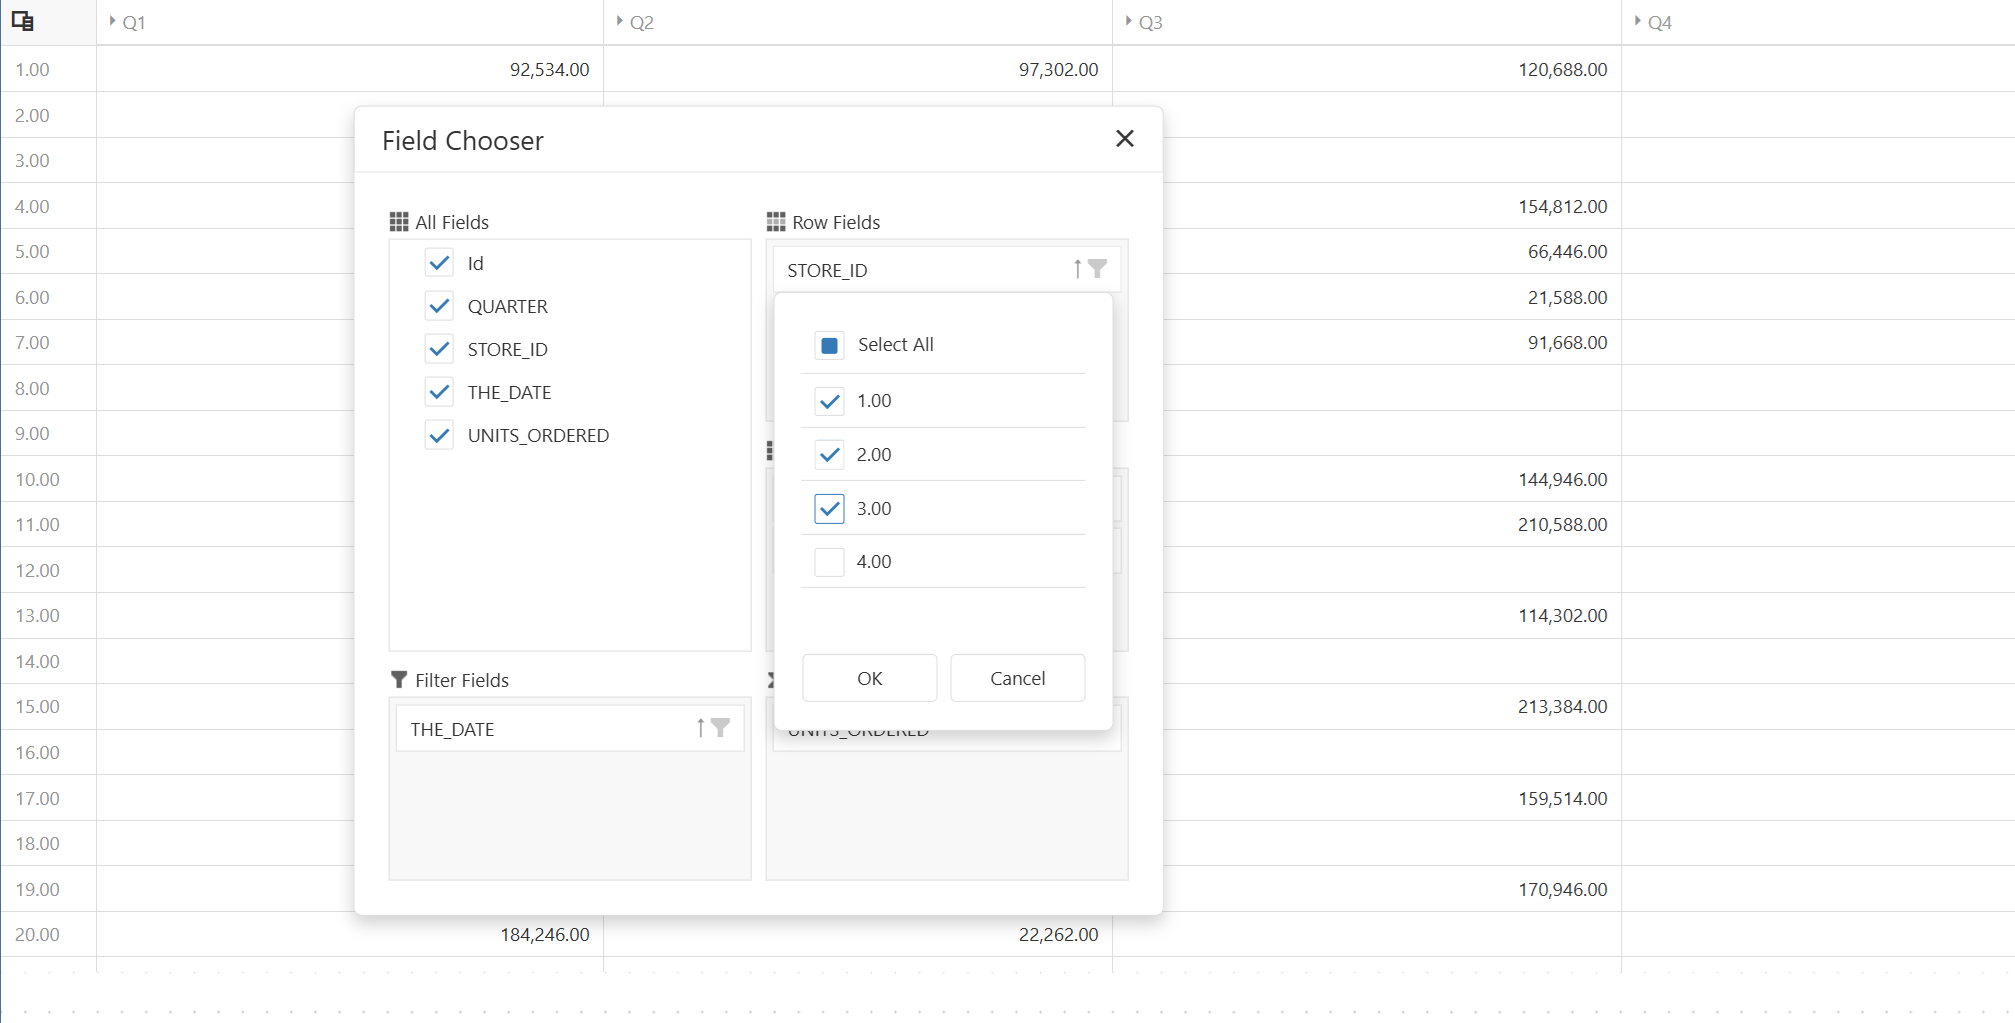Click row header 1.00
Screen dimensions: 2015x1023
48,69
